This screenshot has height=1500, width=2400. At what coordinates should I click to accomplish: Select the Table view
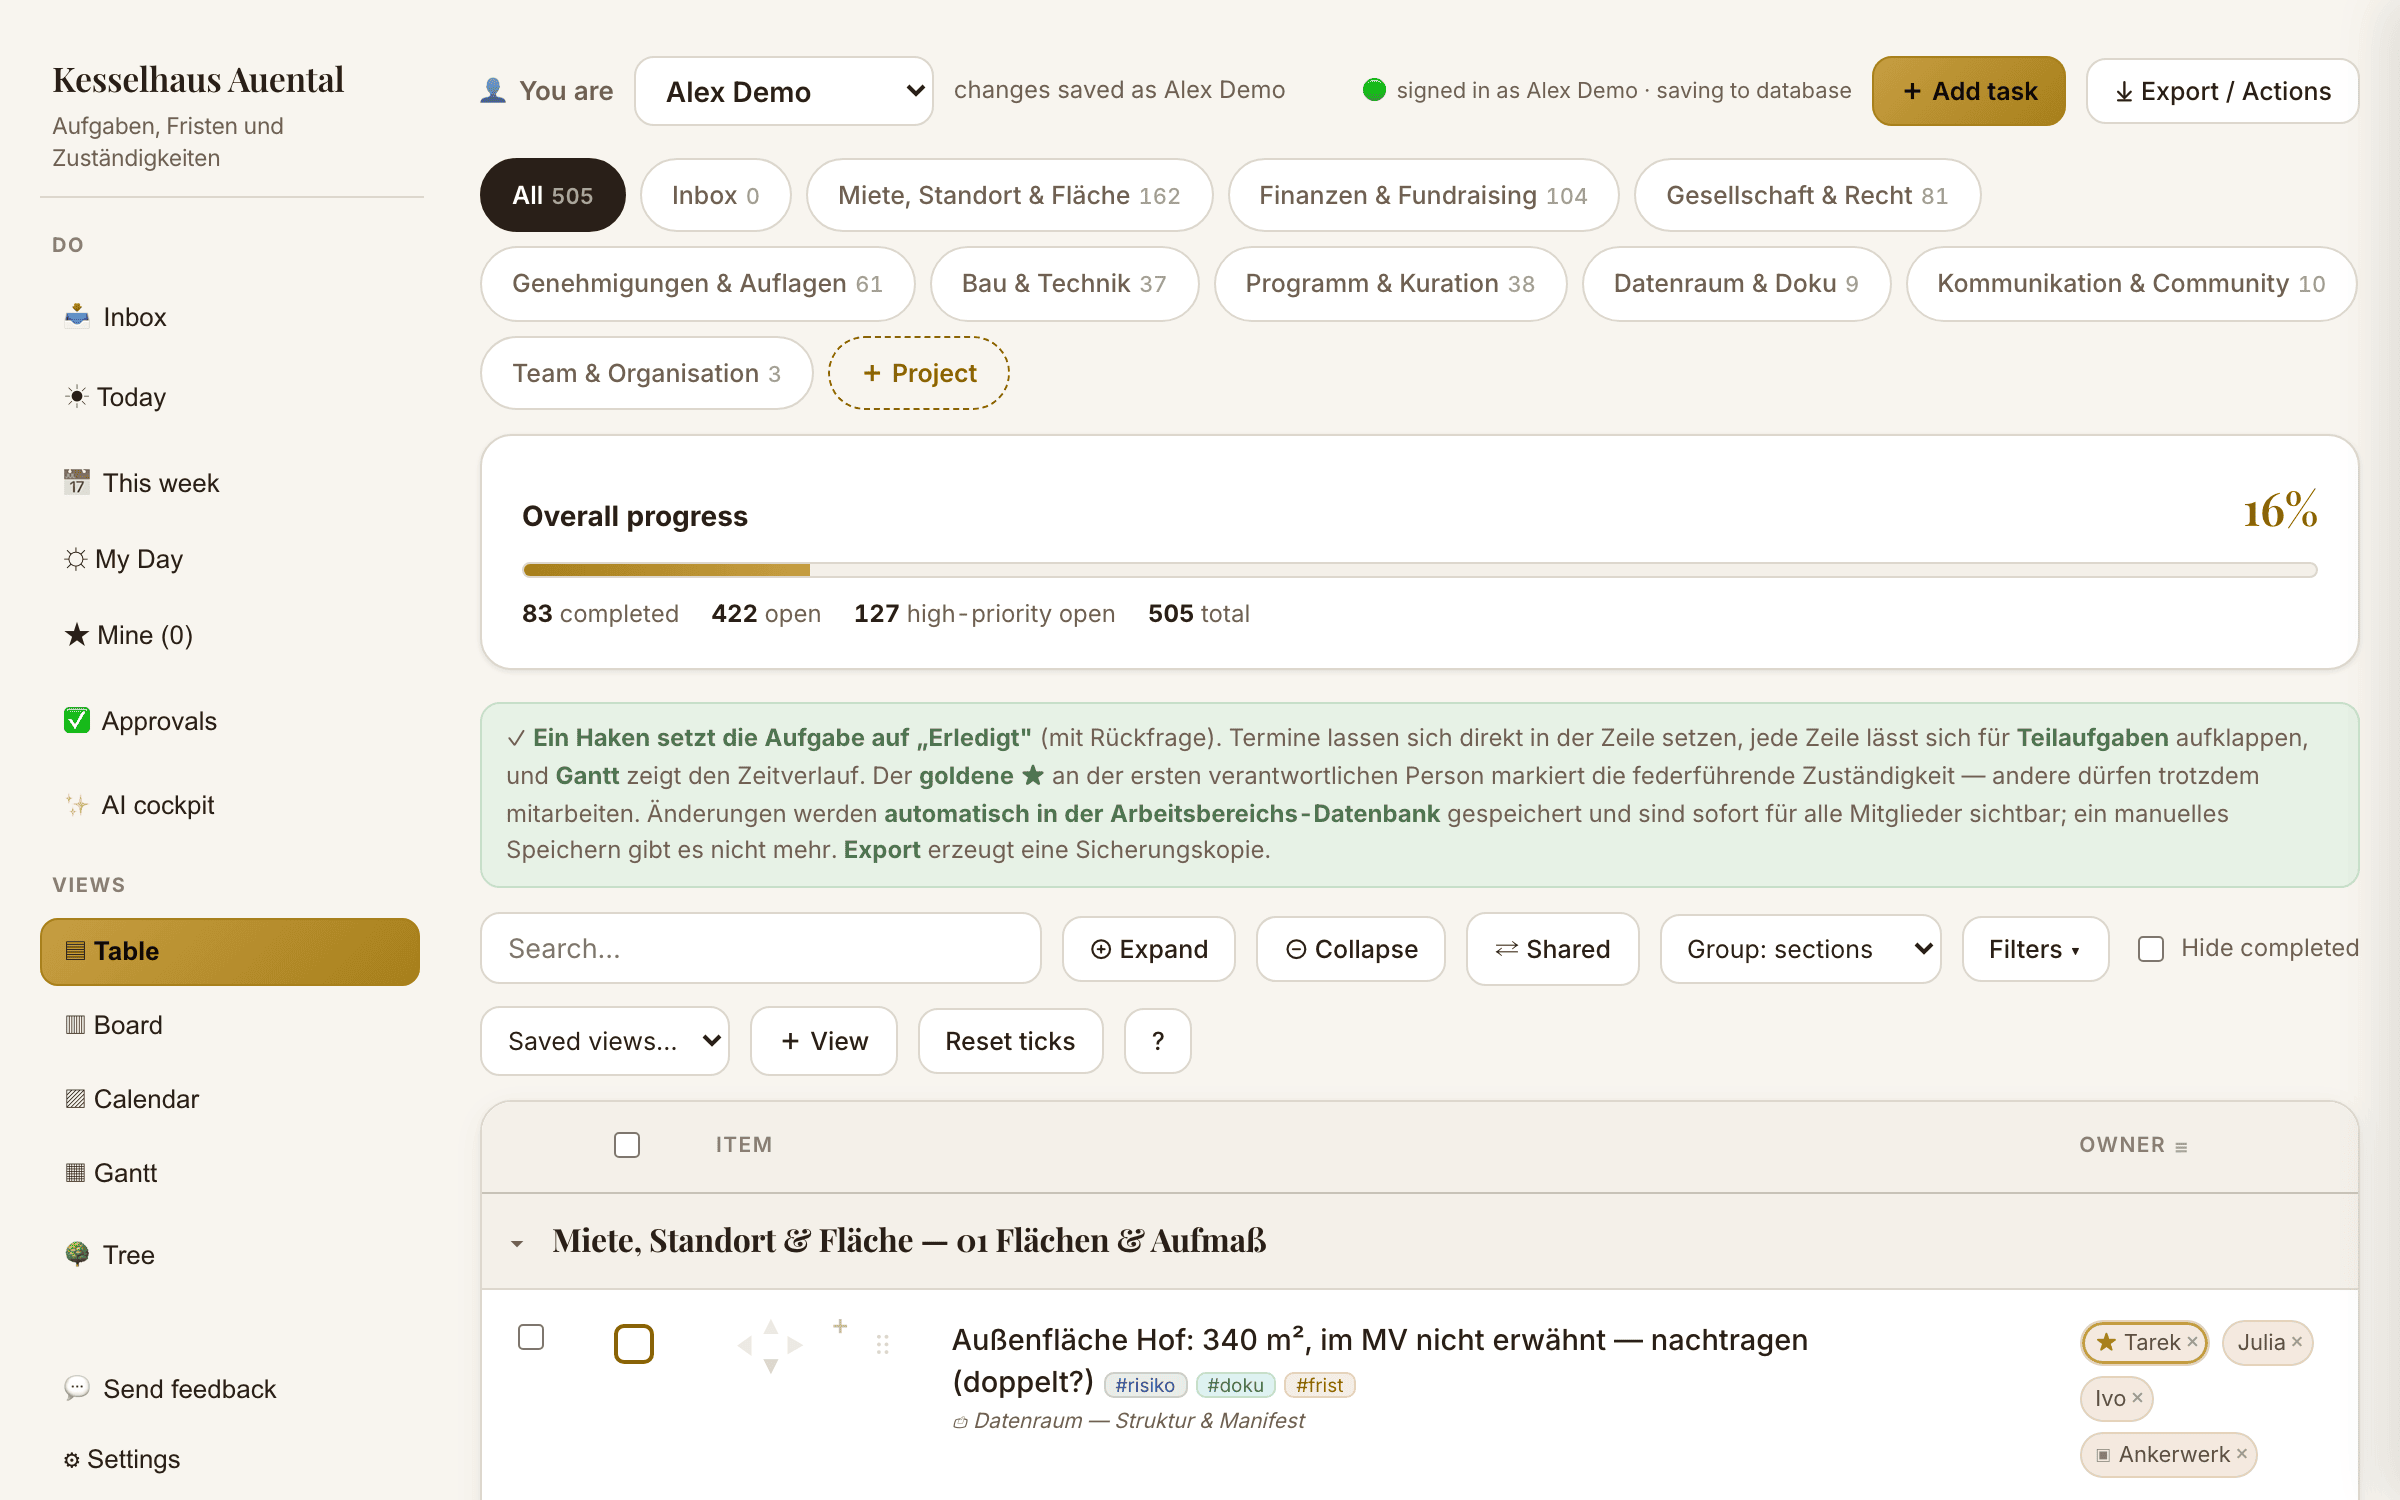click(x=230, y=951)
